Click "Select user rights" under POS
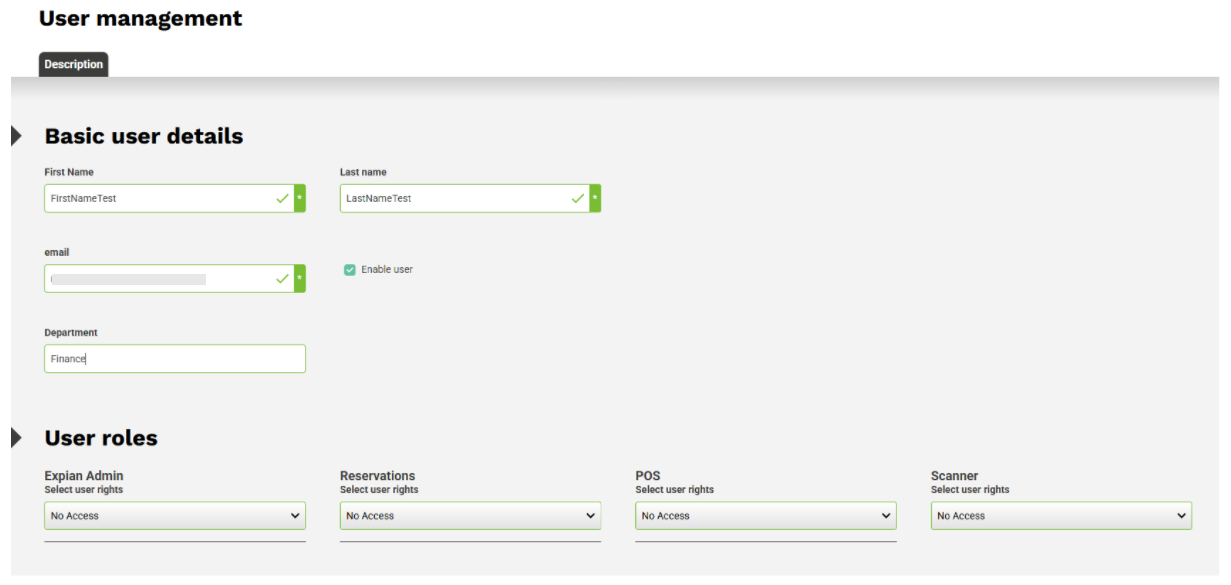 coord(675,490)
